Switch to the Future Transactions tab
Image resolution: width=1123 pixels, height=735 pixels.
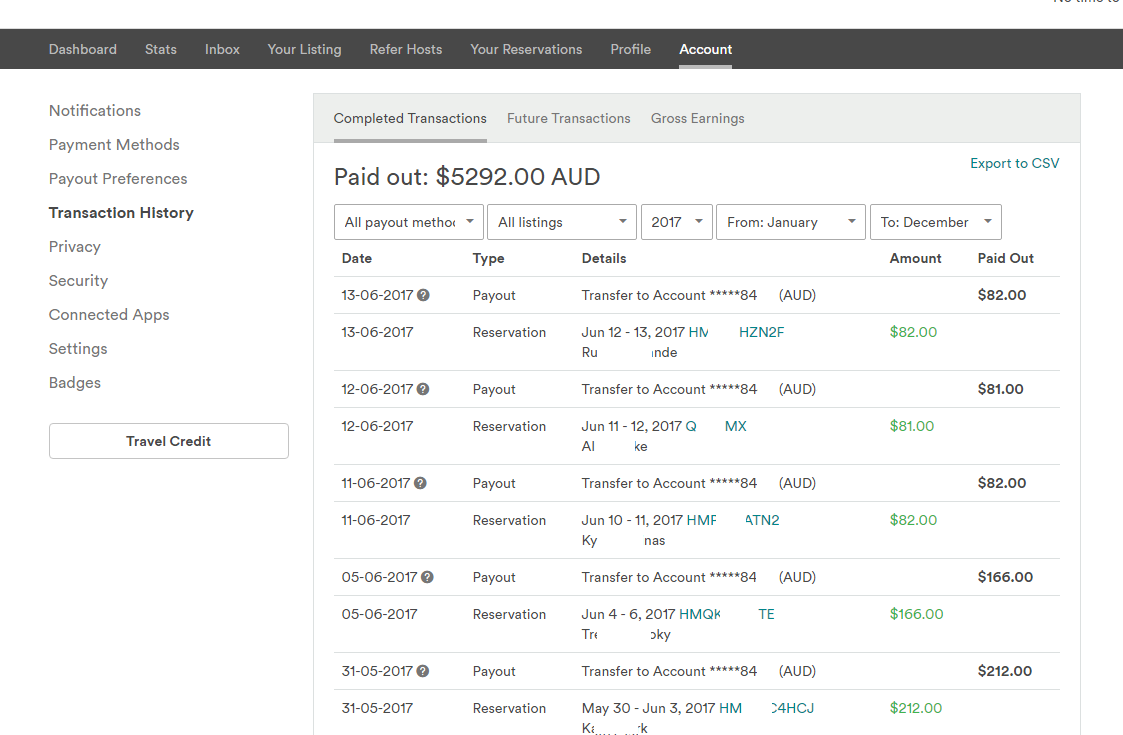[568, 118]
